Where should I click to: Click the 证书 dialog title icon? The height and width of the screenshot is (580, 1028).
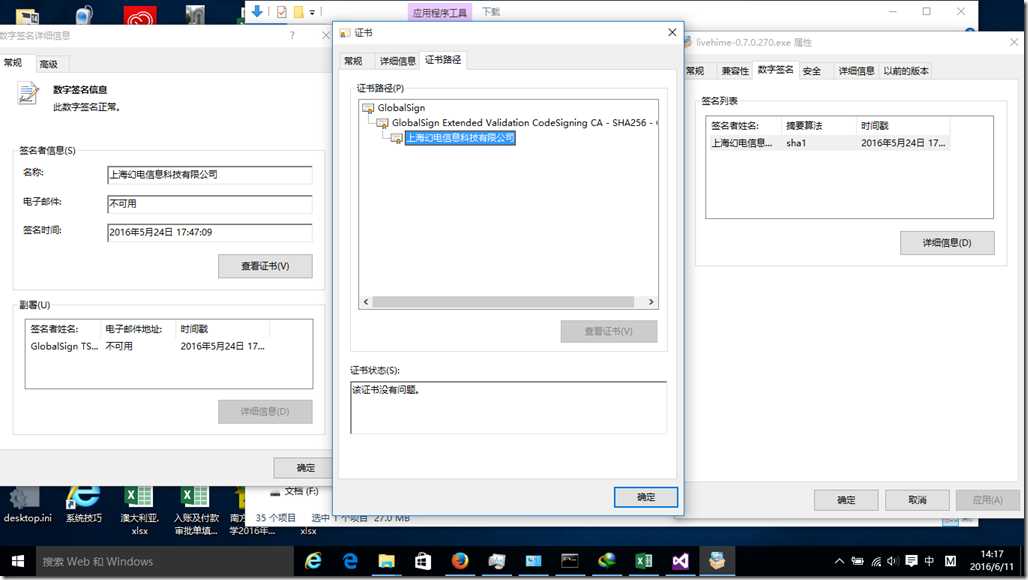[345, 33]
